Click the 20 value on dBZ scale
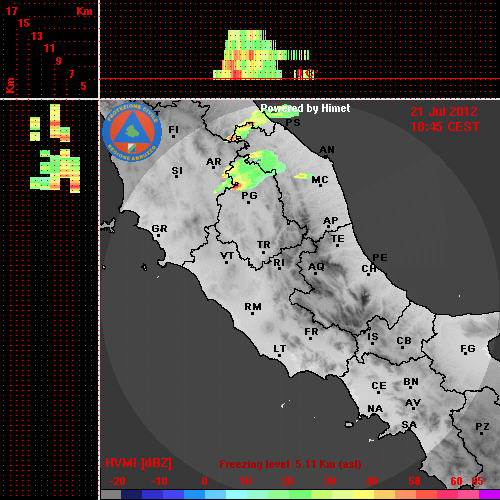Screen dimensions: 500x500 pyautogui.click(x=287, y=481)
